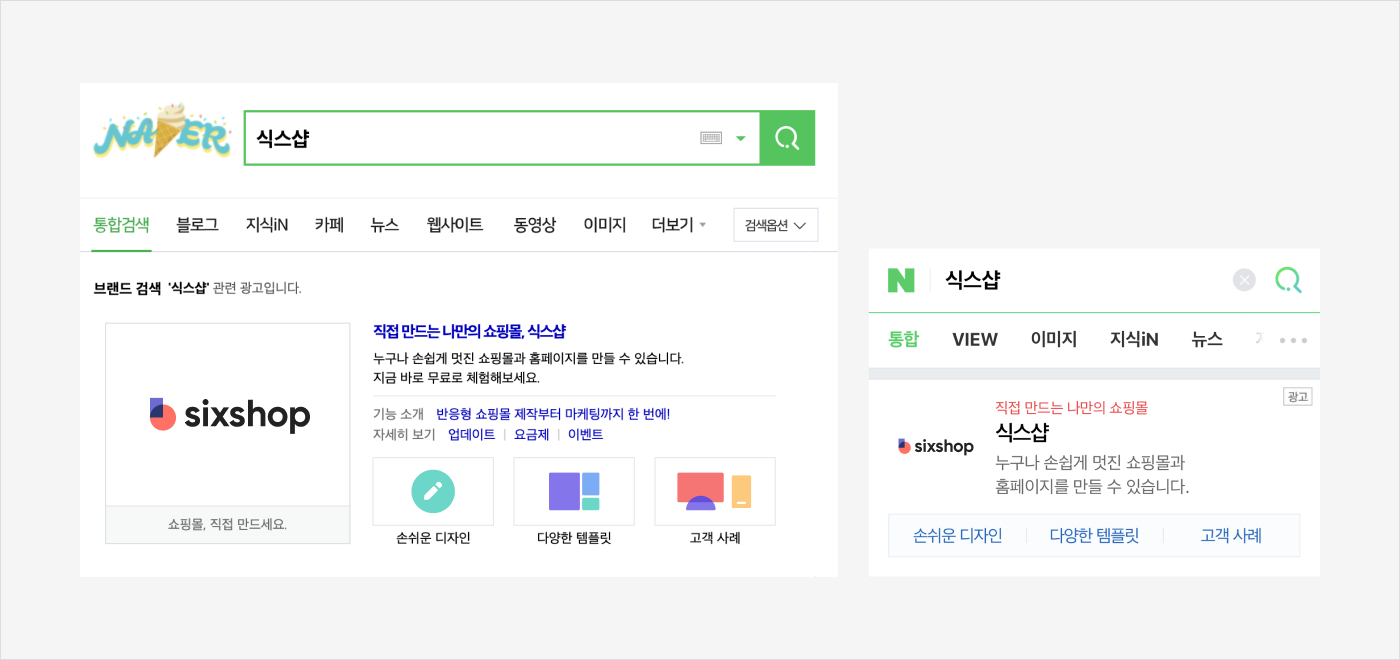Switch to the 블로그 tab
Viewport: 1400px width, 660px height.
point(197,225)
